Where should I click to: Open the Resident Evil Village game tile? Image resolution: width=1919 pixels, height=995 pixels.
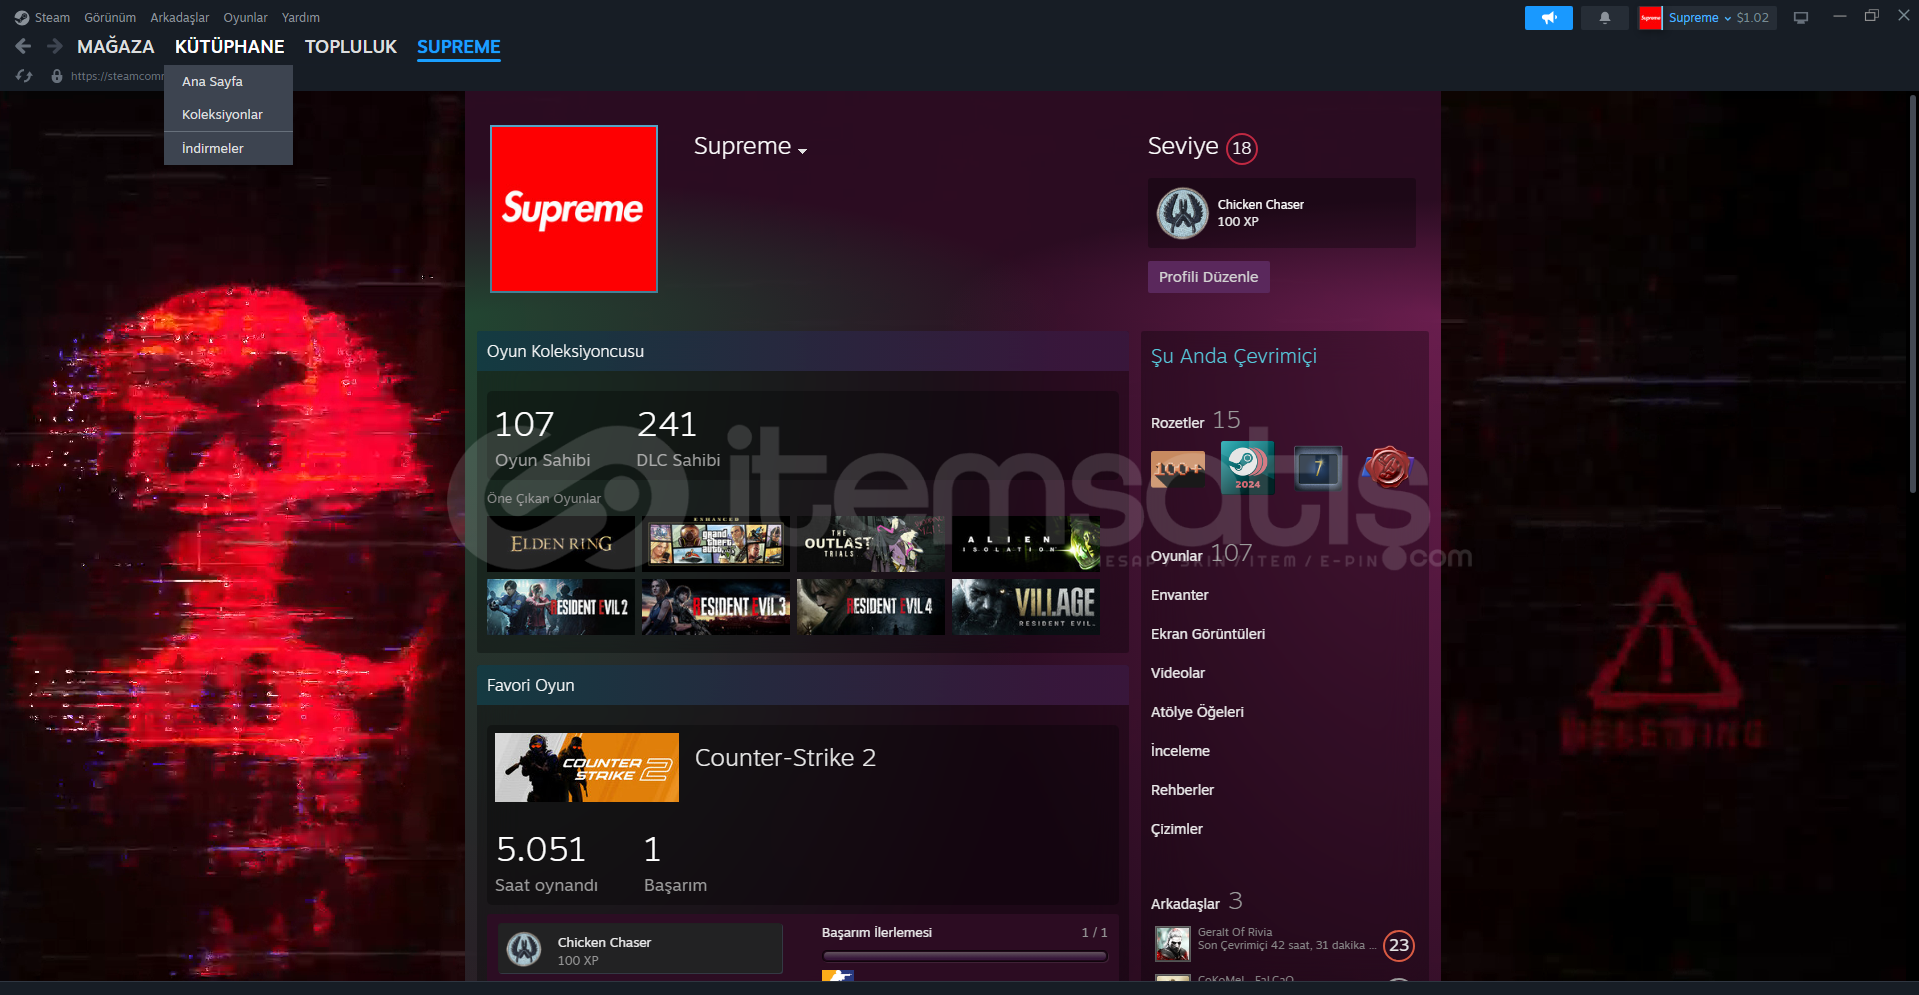pos(1026,607)
